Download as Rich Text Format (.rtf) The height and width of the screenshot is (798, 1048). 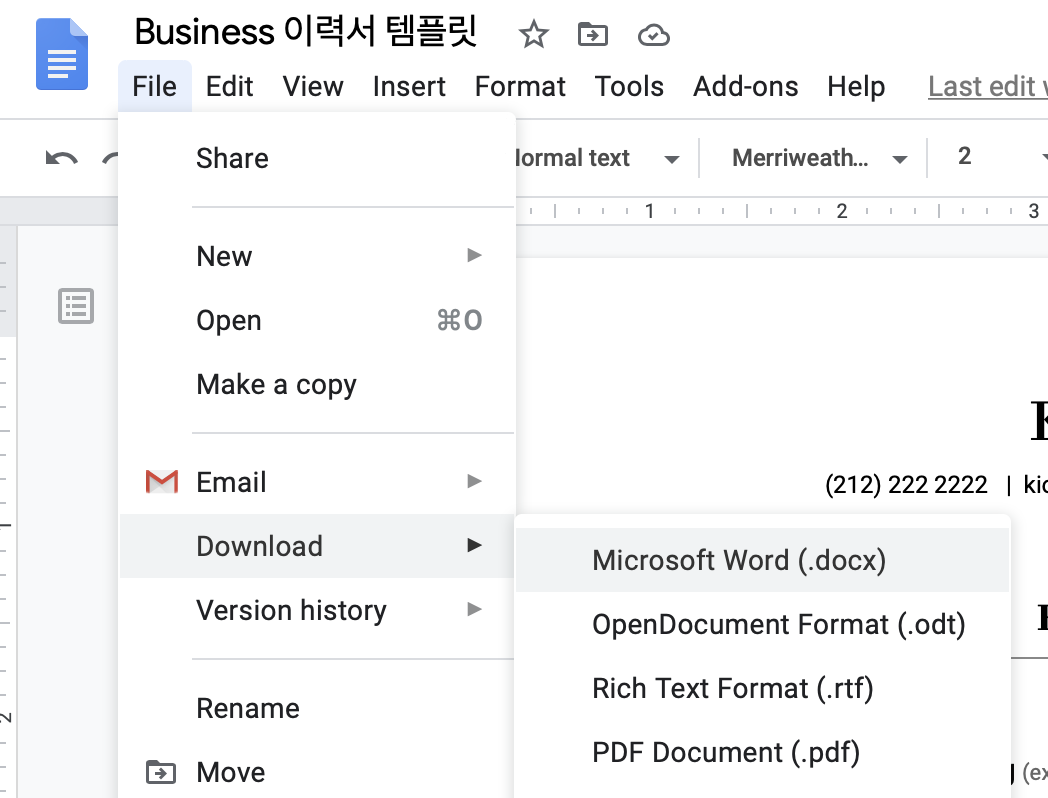coord(762,688)
